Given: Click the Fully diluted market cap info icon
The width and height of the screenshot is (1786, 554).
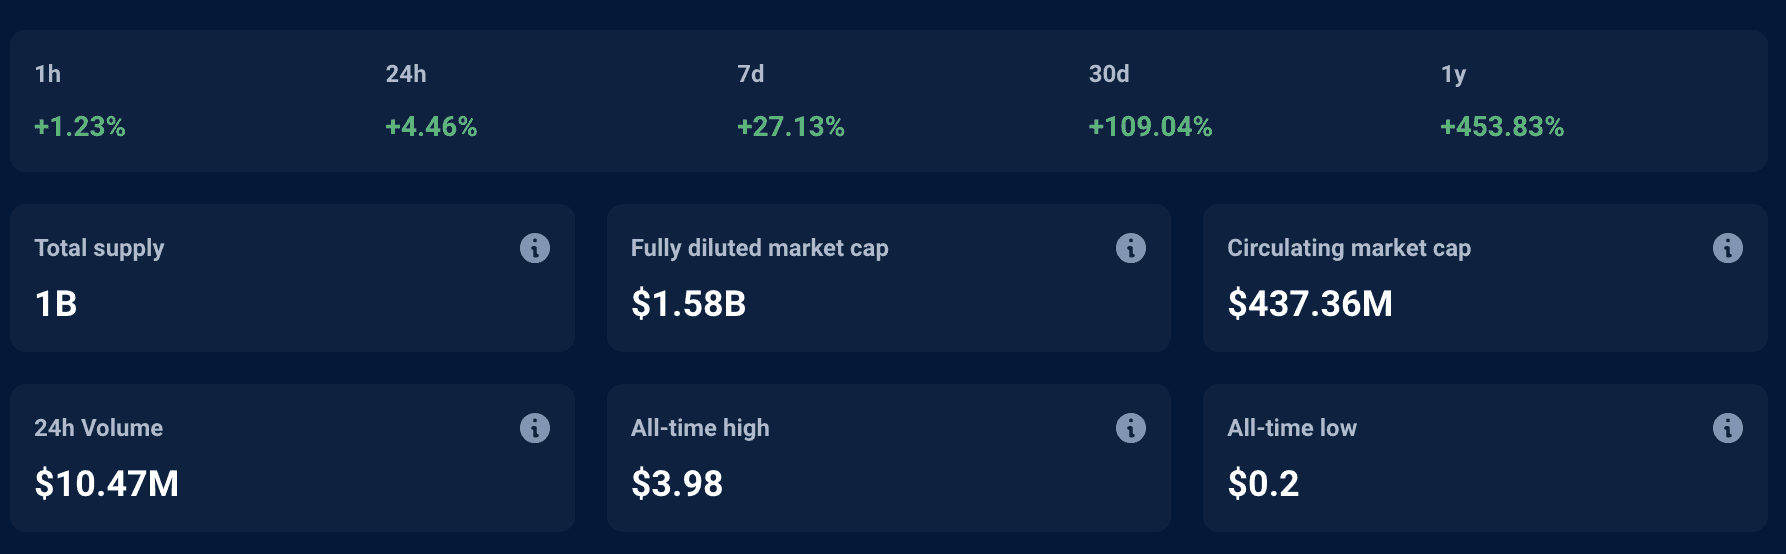Looking at the screenshot, I should tap(1131, 248).
